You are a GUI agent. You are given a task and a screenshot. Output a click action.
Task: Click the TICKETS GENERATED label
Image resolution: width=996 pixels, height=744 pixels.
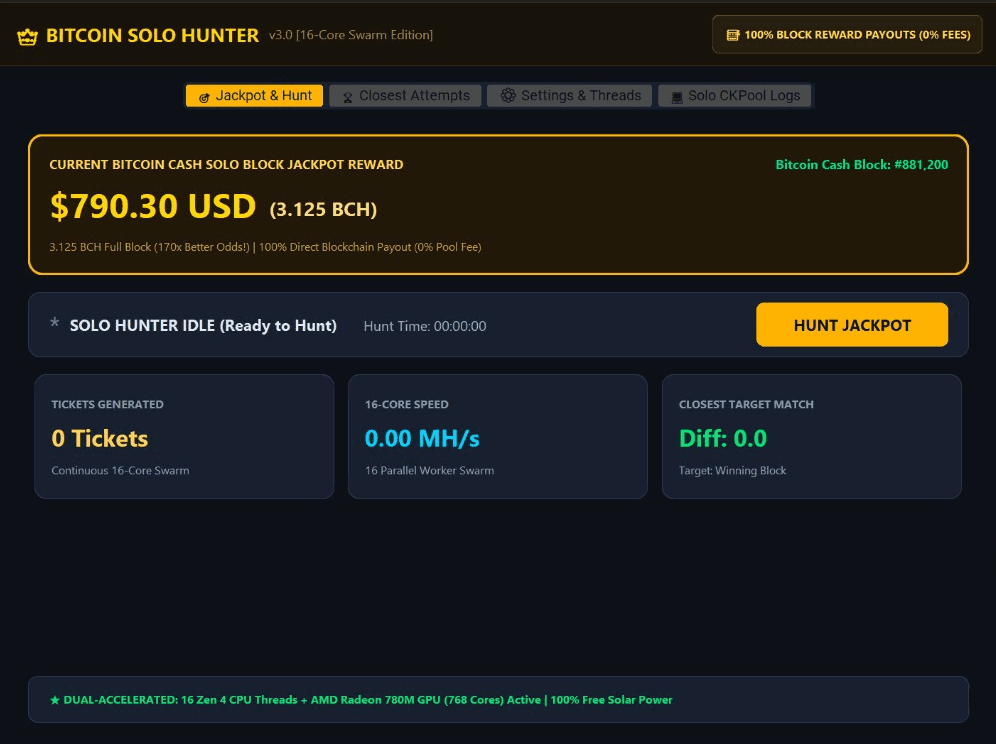[107, 405]
